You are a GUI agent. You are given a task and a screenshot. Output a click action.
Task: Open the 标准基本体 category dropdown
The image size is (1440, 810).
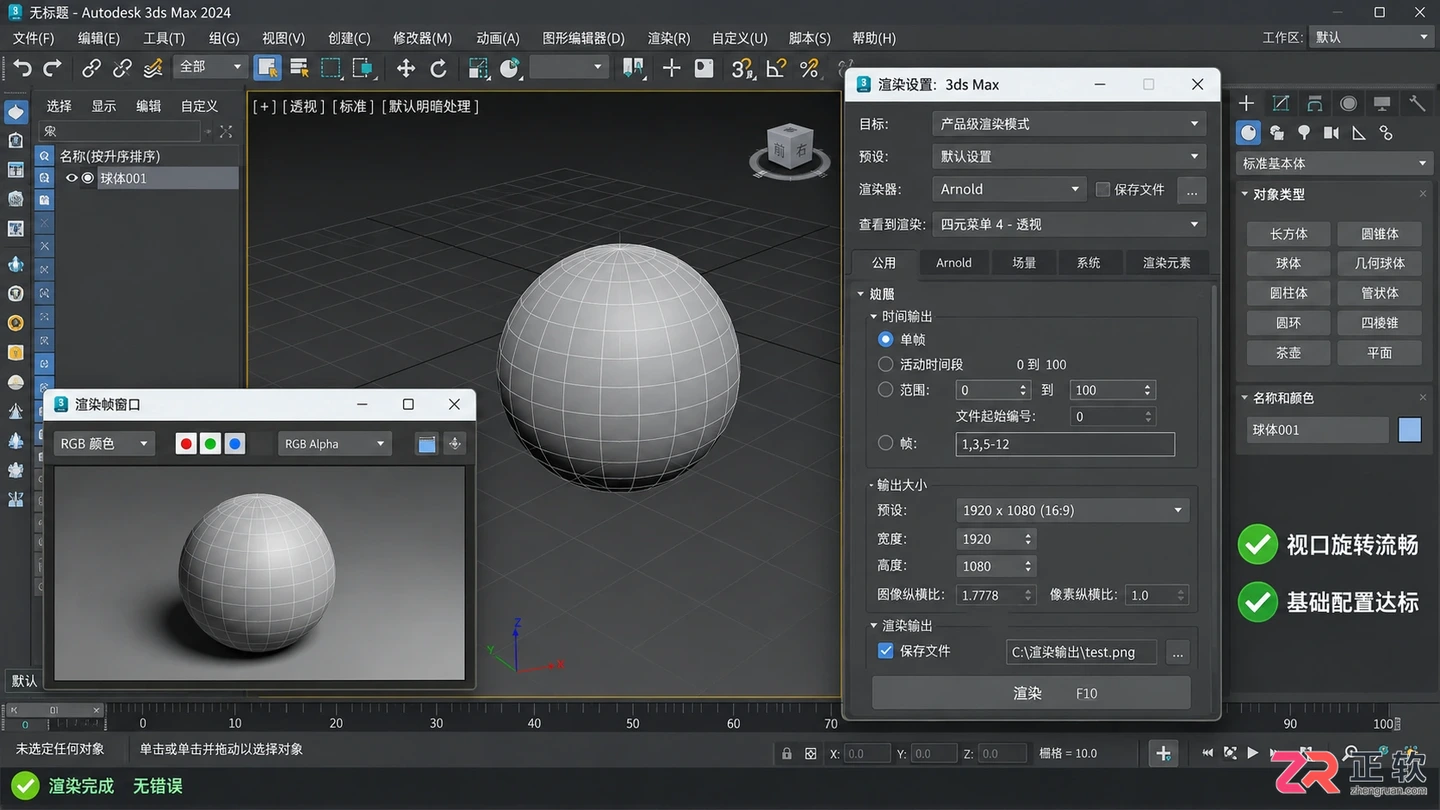tap(1335, 163)
